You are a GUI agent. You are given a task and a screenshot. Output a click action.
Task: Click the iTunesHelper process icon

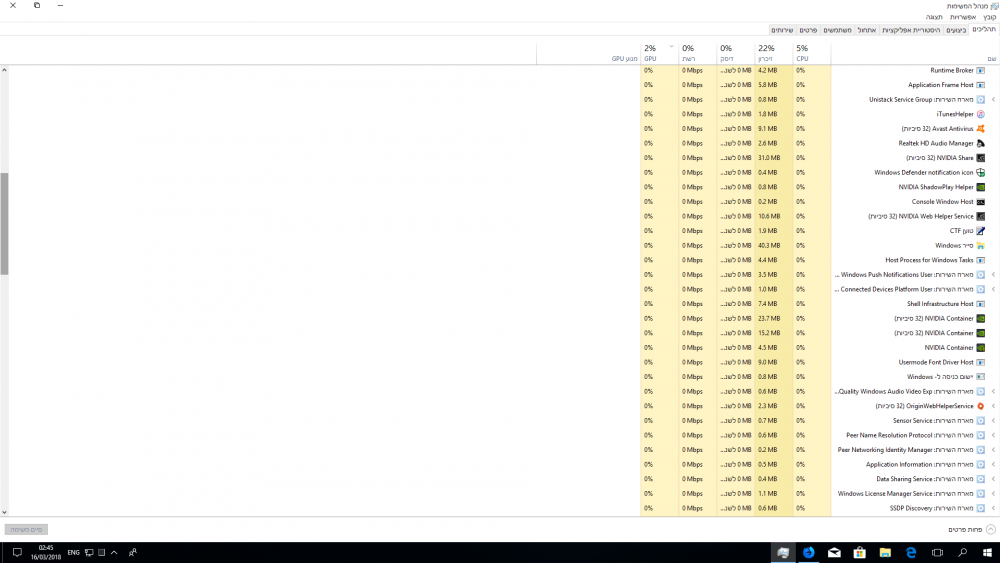pos(981,114)
